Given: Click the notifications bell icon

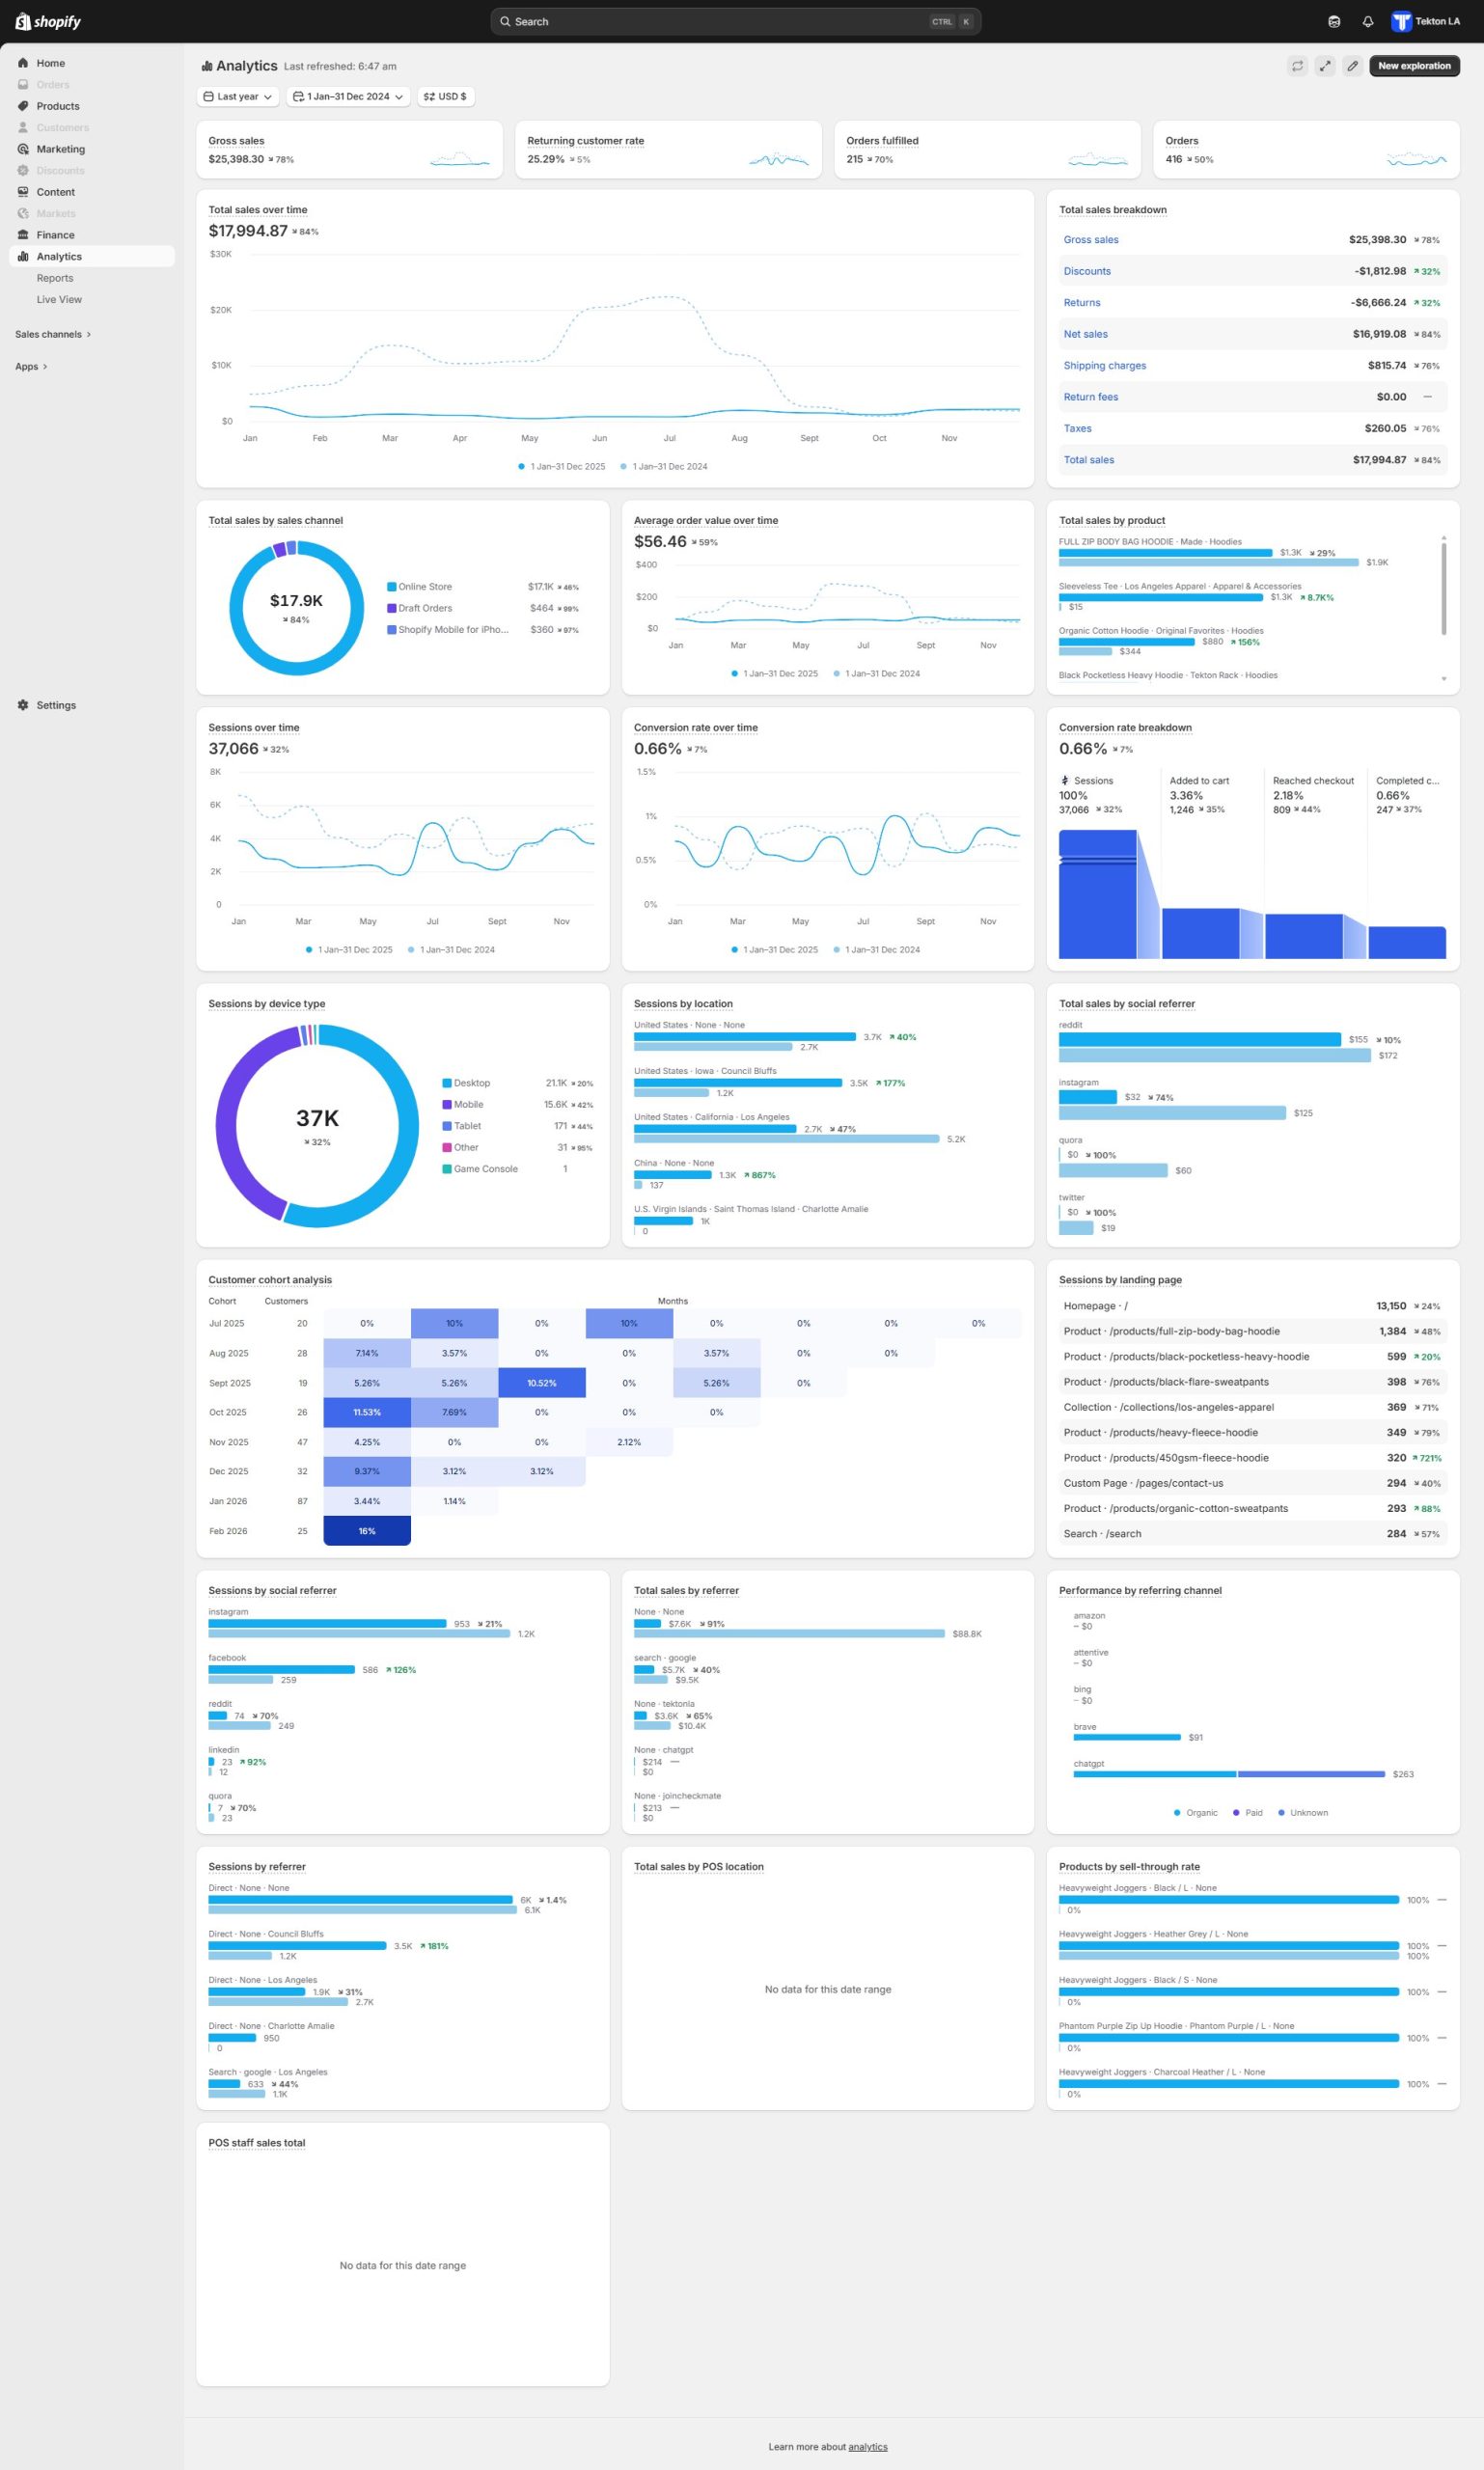Looking at the screenshot, I should pos(1367,22).
